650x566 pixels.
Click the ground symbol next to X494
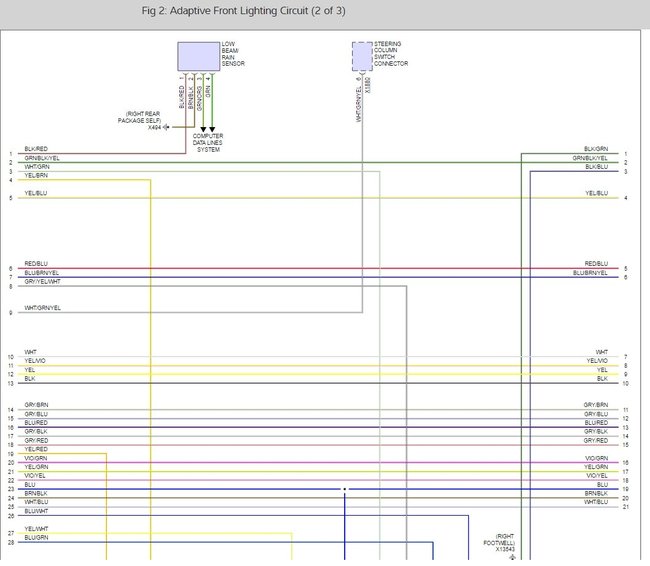tap(167, 127)
